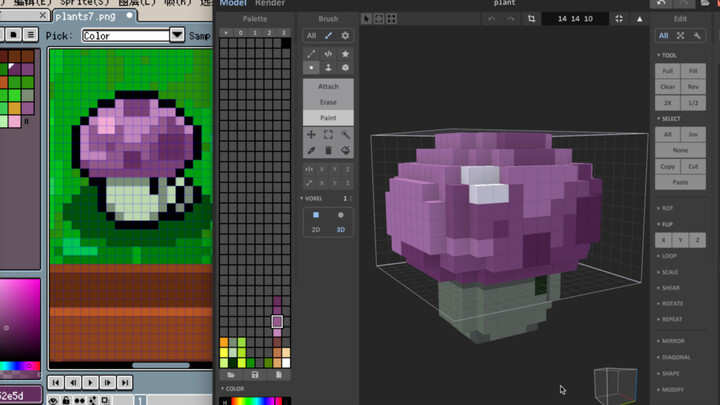This screenshot has height=405, width=720.
Task: Click the hamburger options button in Aseprite
Action: point(30,34)
